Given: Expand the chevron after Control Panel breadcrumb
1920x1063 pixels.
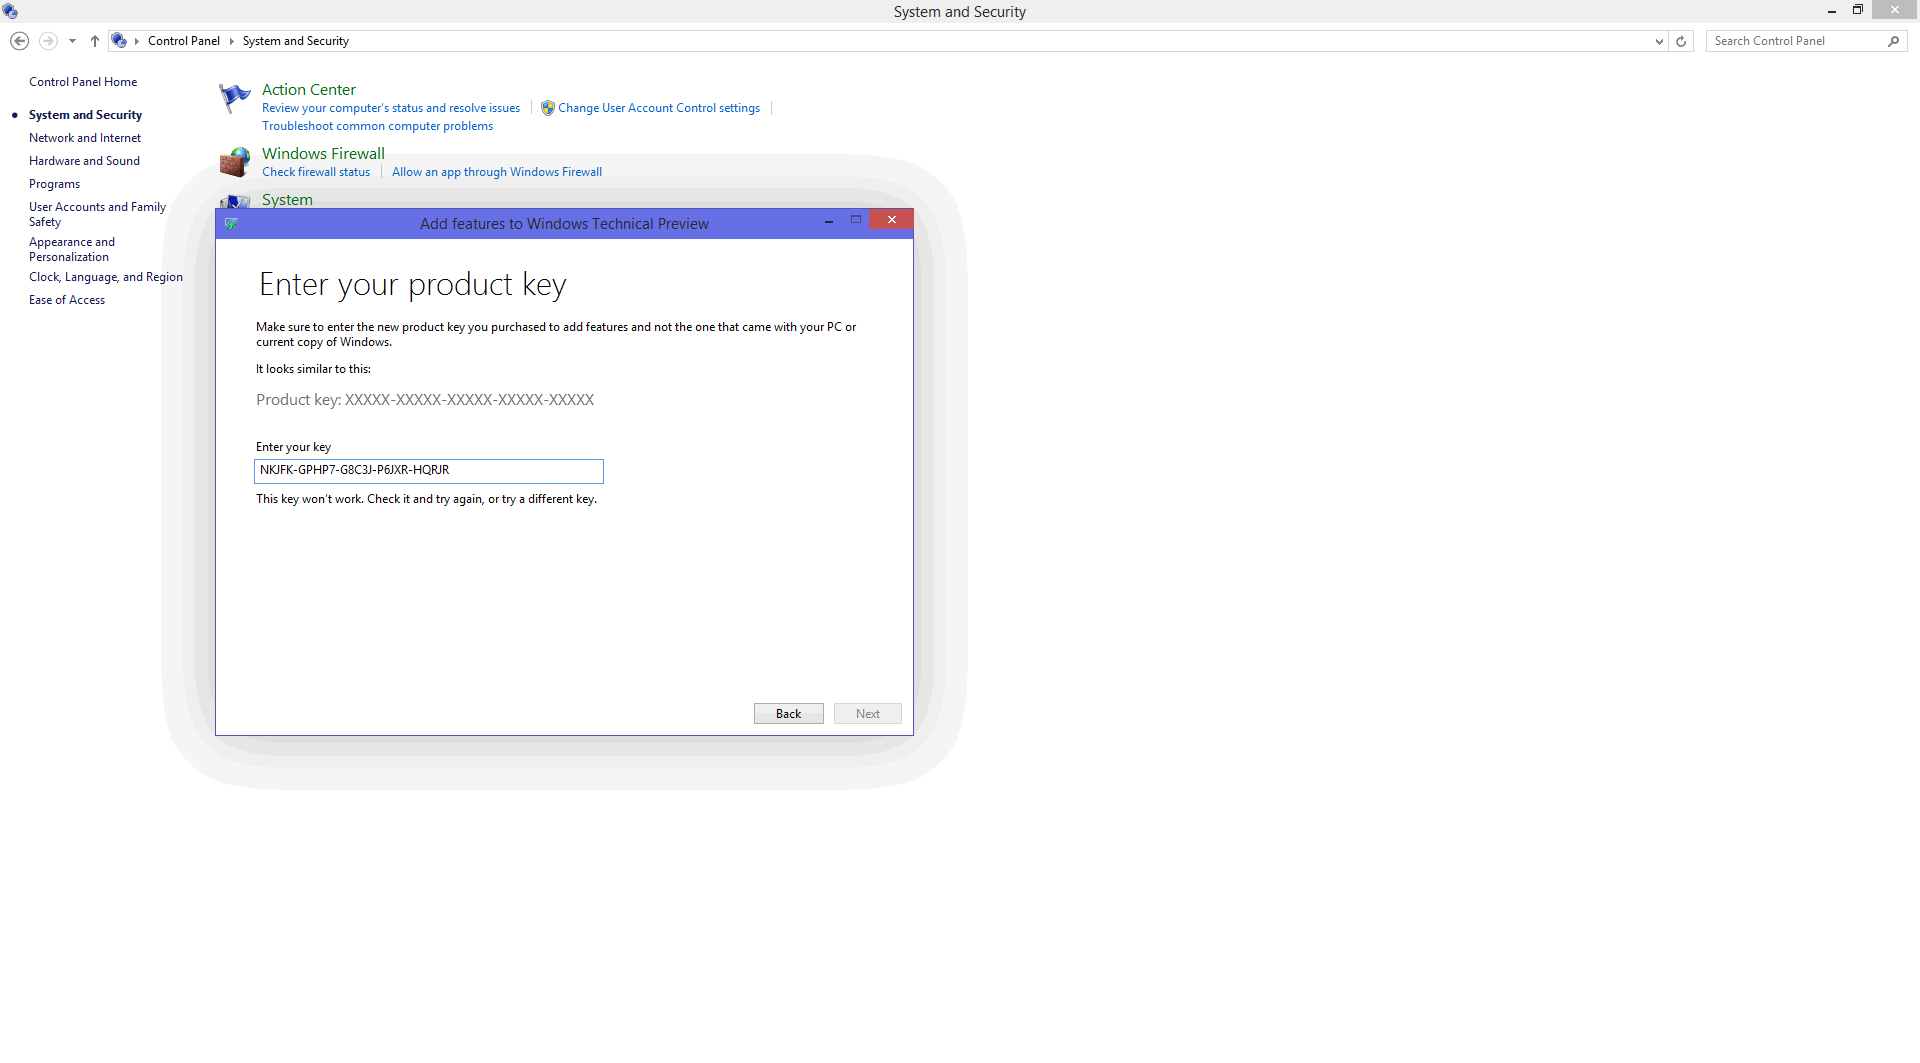Looking at the screenshot, I should pos(231,41).
